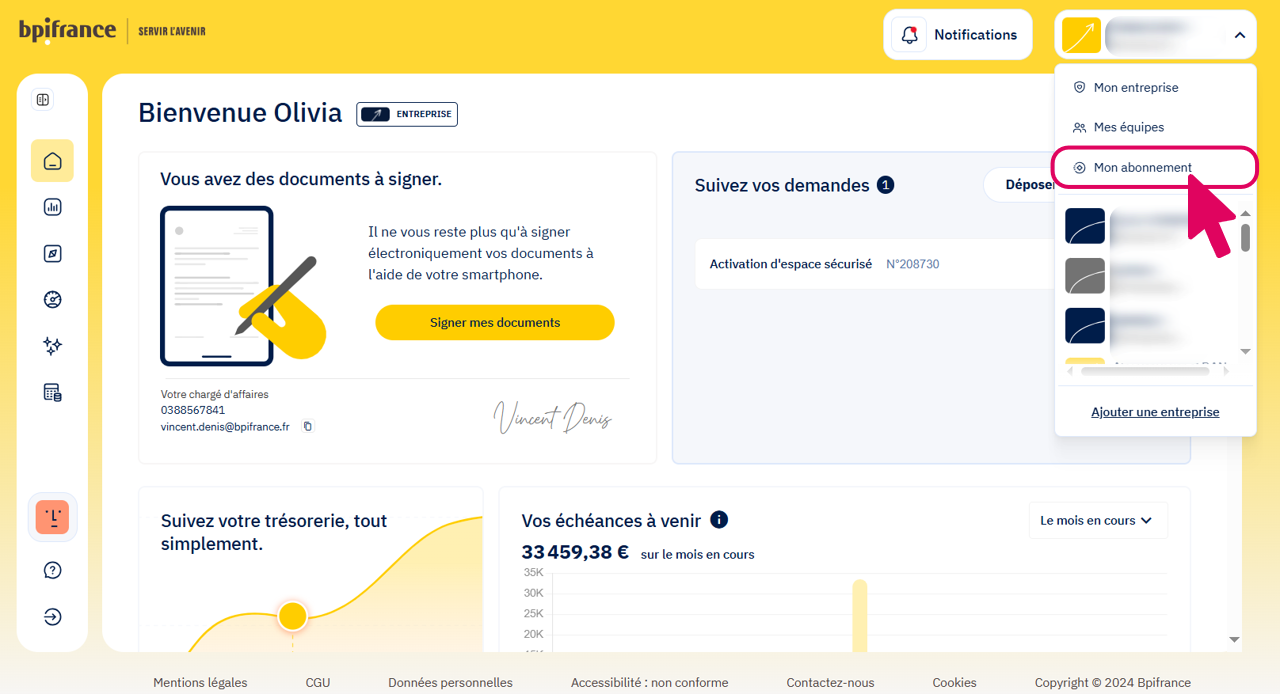This screenshot has height=694, width=1280.
Task: Click the email vincent.denis@bpifrance.fr
Action: point(225,426)
